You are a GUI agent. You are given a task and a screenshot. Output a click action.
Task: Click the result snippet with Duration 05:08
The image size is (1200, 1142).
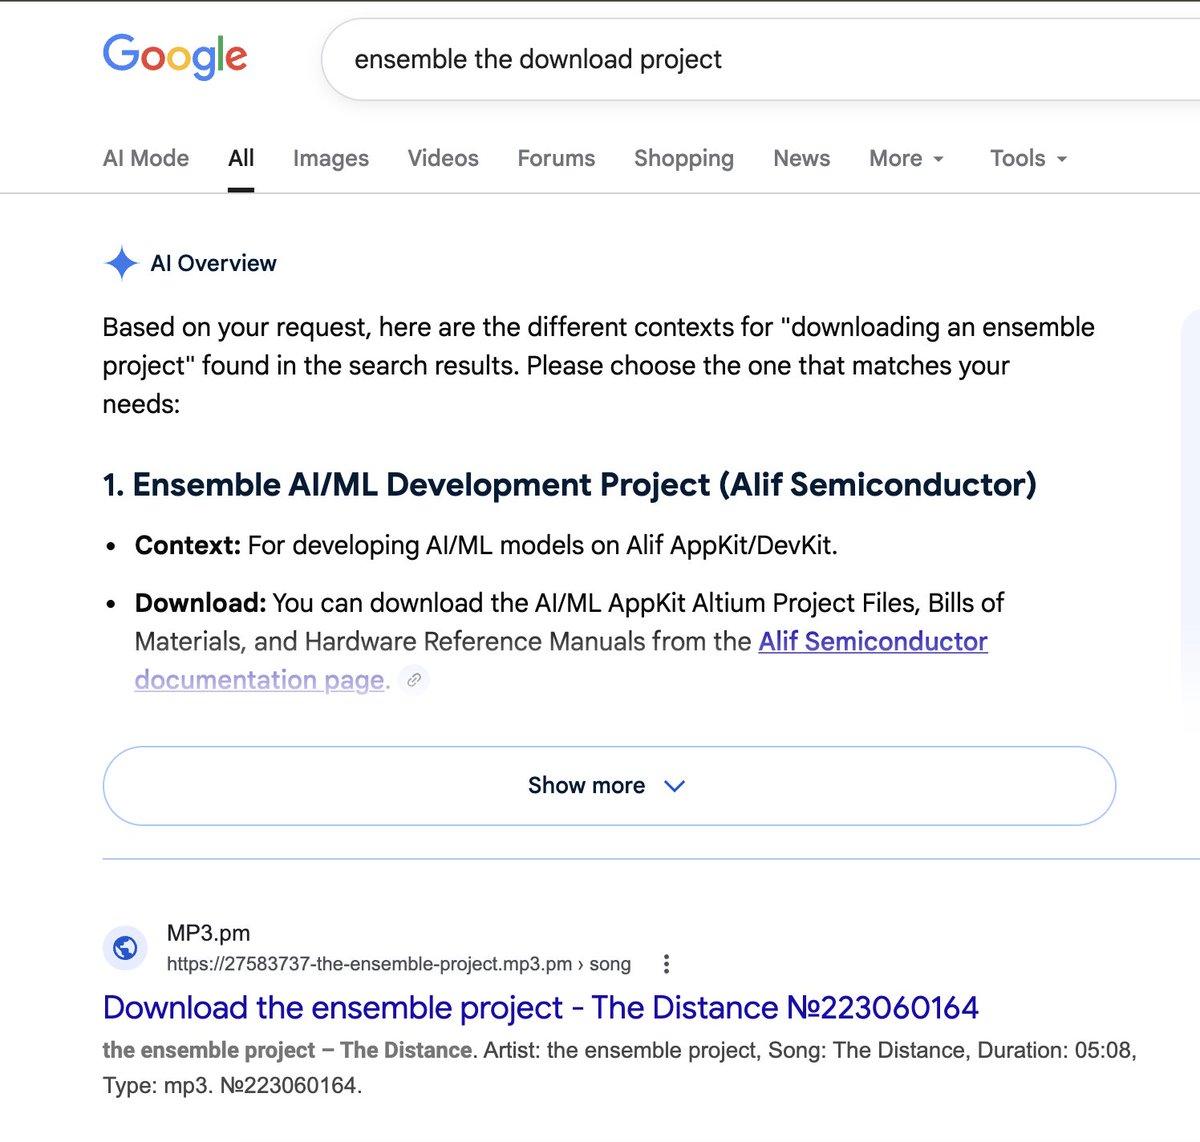(620, 1067)
